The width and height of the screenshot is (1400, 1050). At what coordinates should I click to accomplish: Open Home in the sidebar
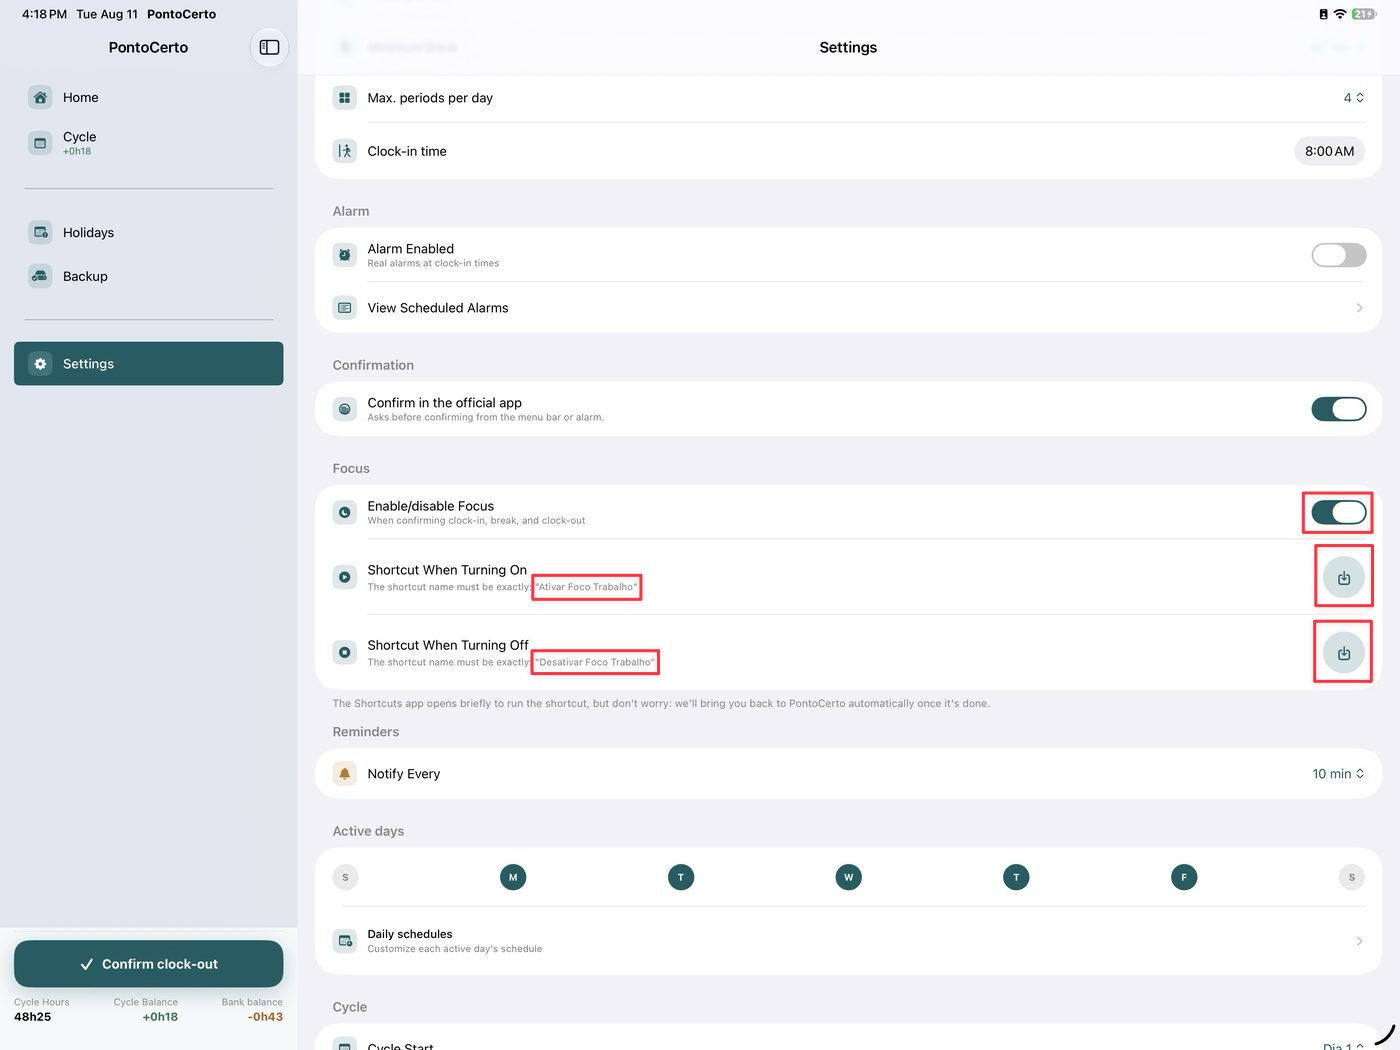tap(149, 97)
